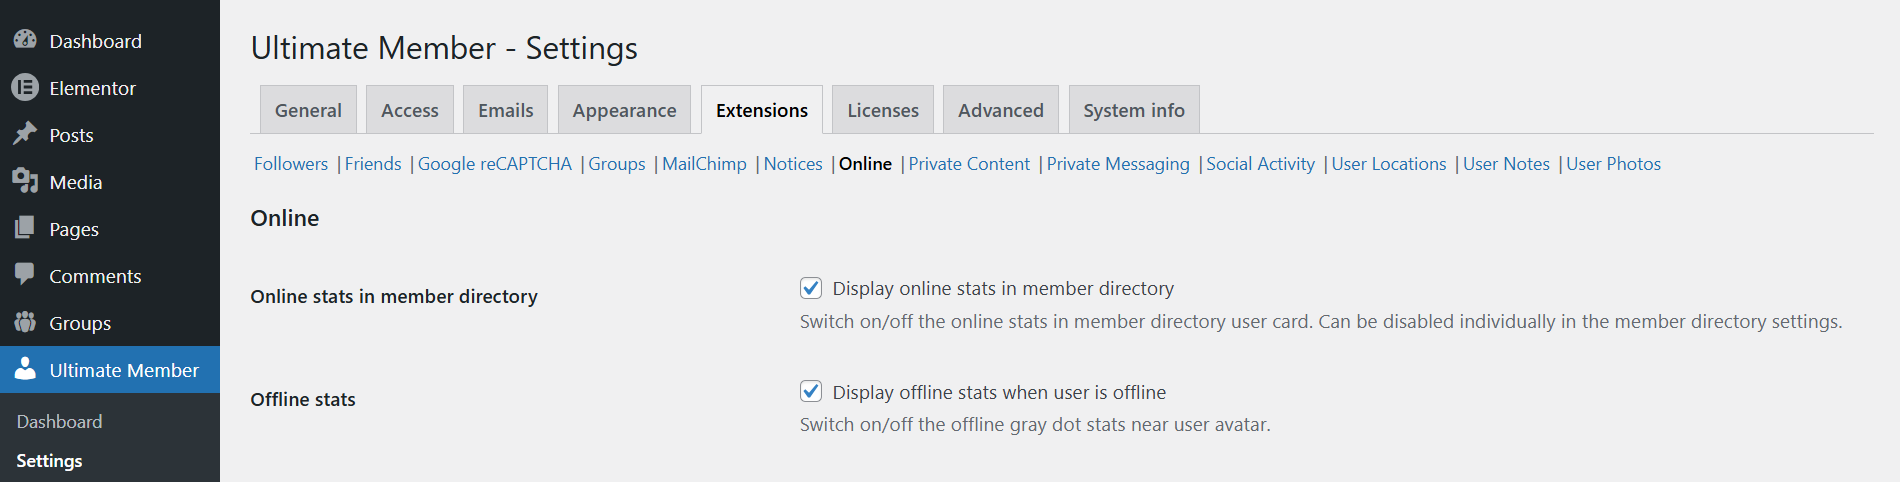
Task: Go to Posts in sidebar
Action: (110, 135)
